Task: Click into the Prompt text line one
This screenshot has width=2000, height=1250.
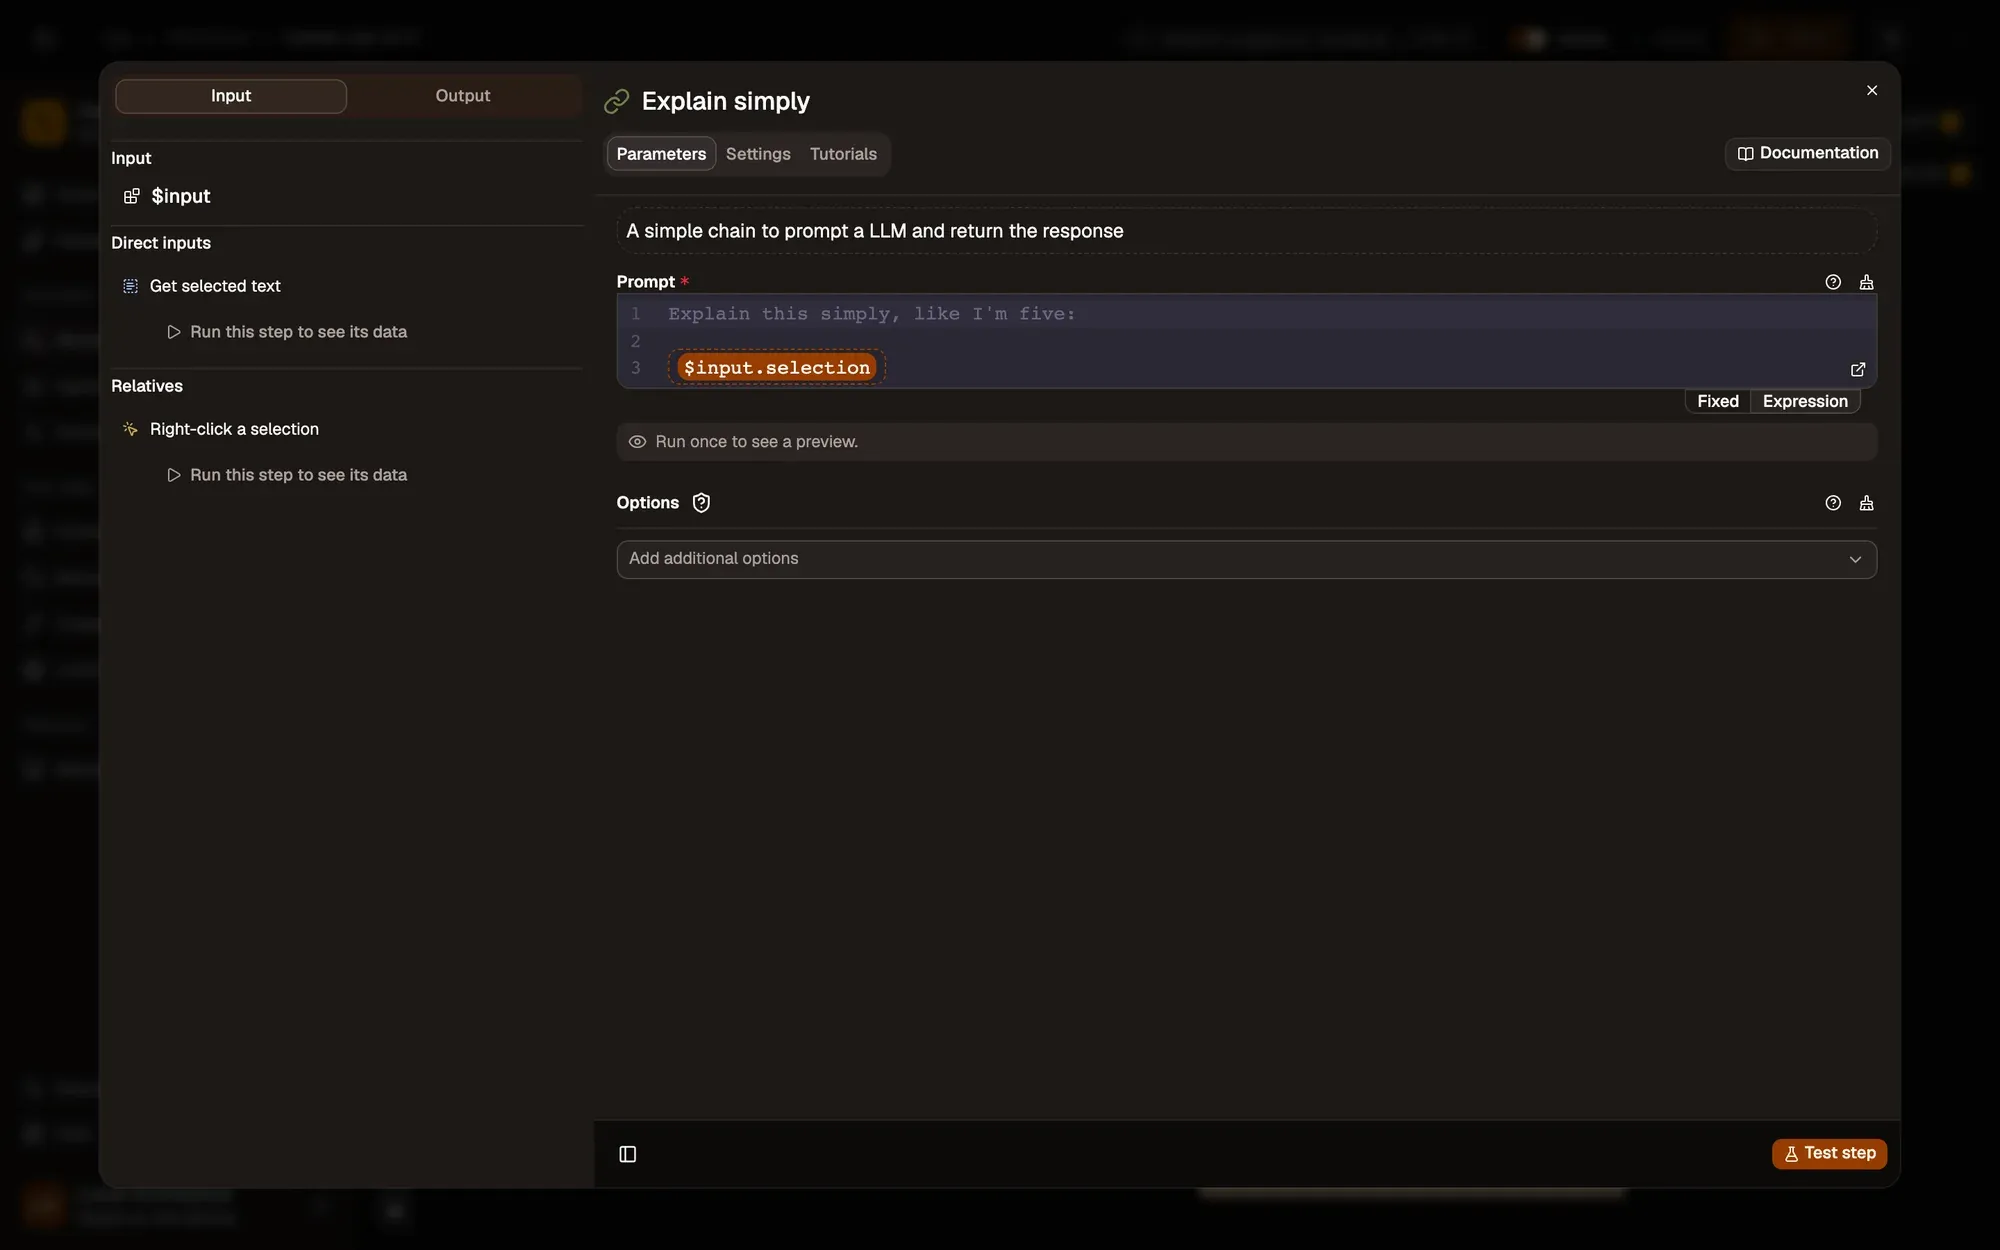Action: [872, 314]
